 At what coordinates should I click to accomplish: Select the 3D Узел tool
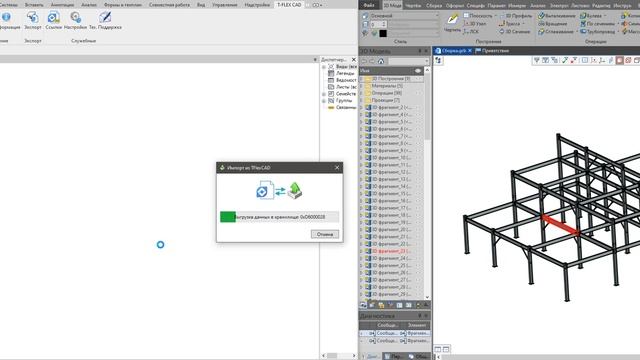pyautogui.click(x=475, y=24)
